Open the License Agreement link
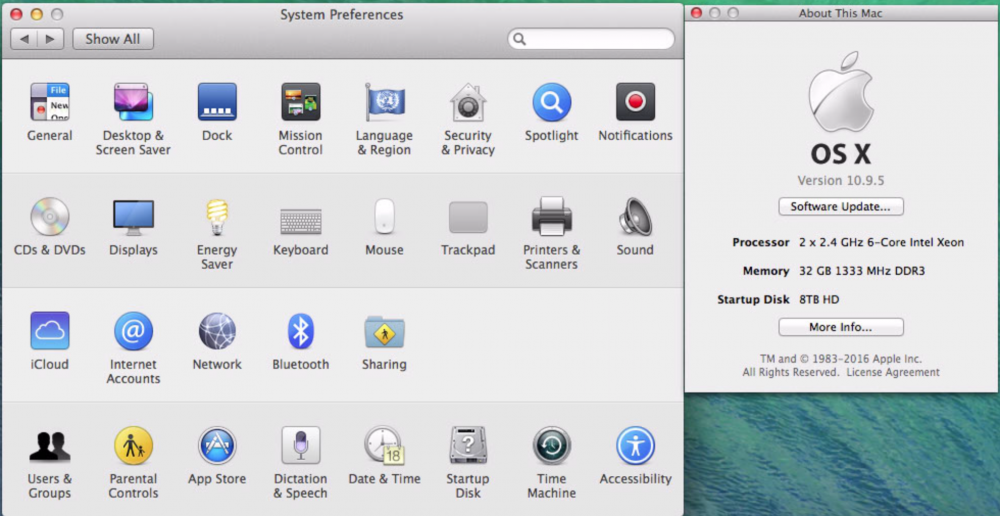 (893, 372)
